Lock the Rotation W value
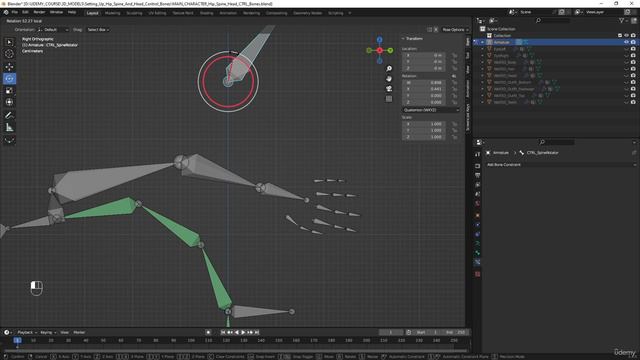 (454, 82)
